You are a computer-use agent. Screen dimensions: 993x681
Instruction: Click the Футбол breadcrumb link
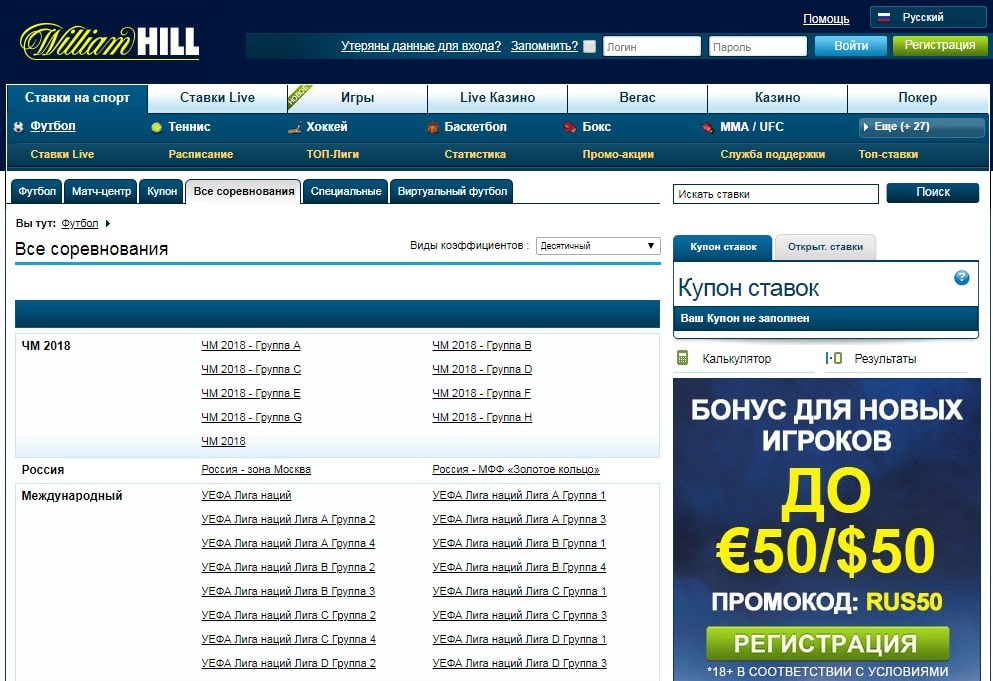(x=80, y=224)
